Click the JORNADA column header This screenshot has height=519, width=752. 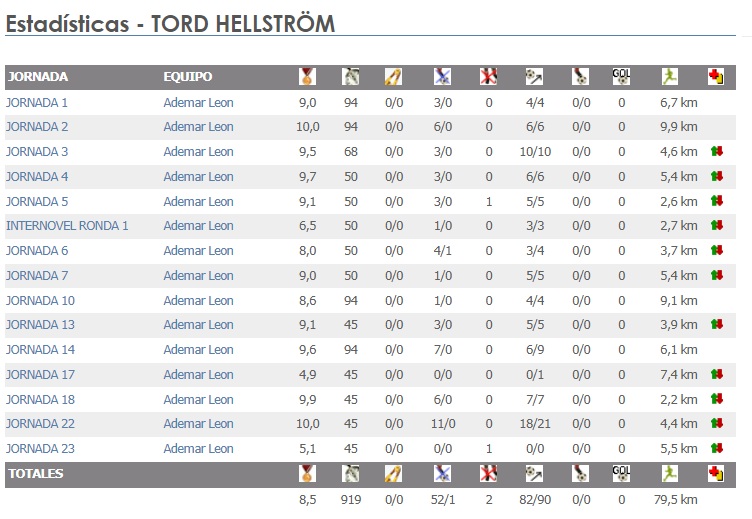click(37, 77)
